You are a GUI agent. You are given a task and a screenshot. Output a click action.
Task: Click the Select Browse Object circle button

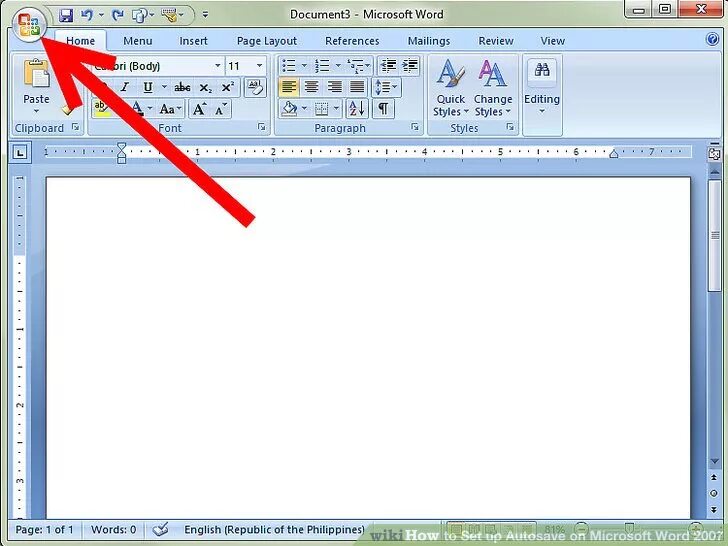[714, 493]
